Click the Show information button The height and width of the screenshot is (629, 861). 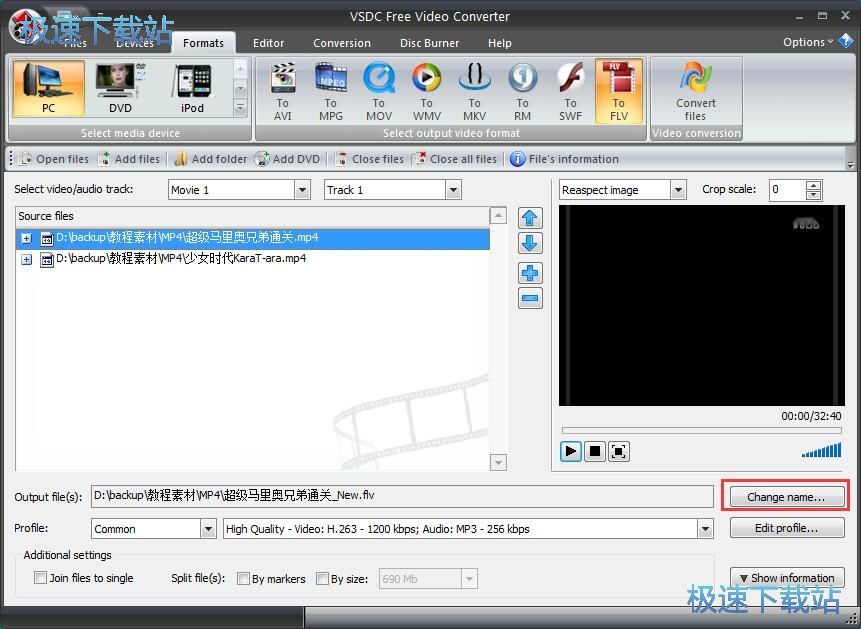tap(786, 578)
